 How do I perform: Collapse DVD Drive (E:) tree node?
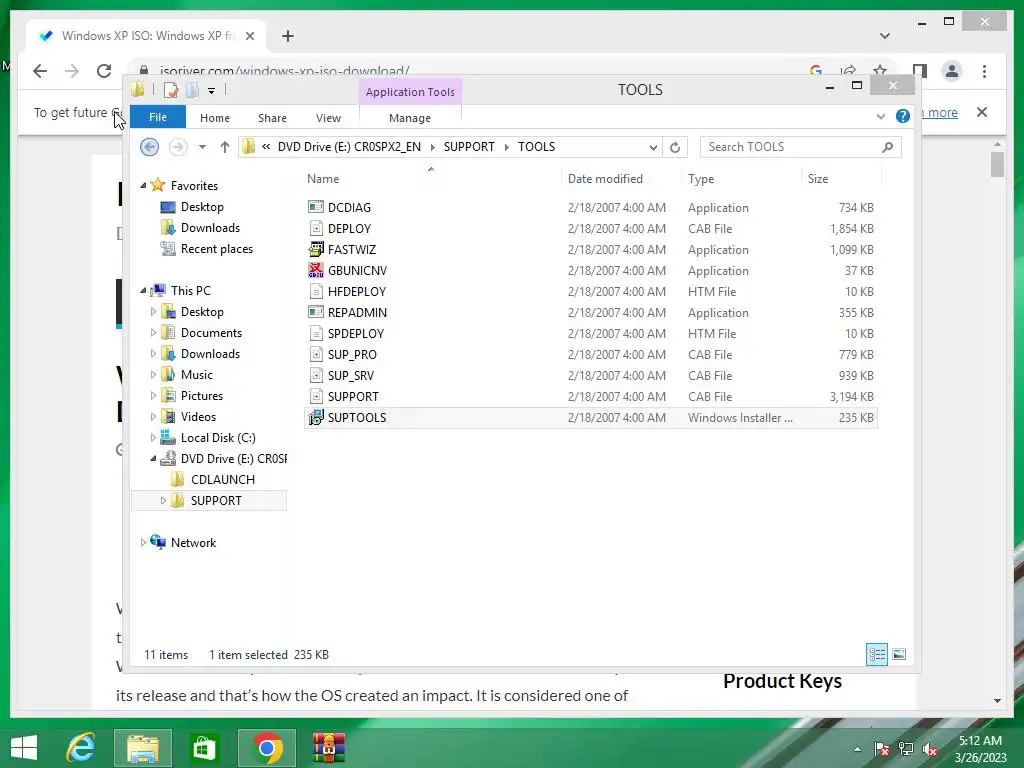(153, 458)
